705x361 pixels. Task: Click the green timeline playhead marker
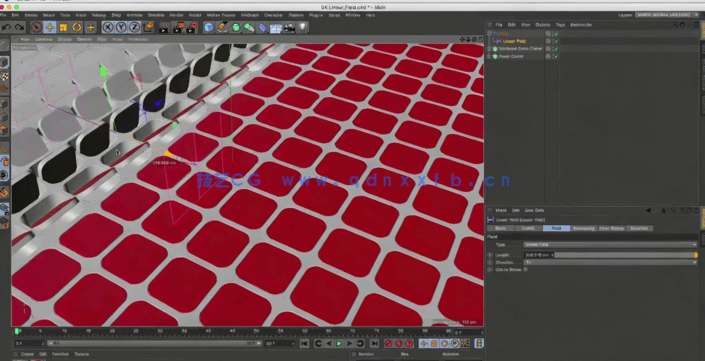coord(17,331)
